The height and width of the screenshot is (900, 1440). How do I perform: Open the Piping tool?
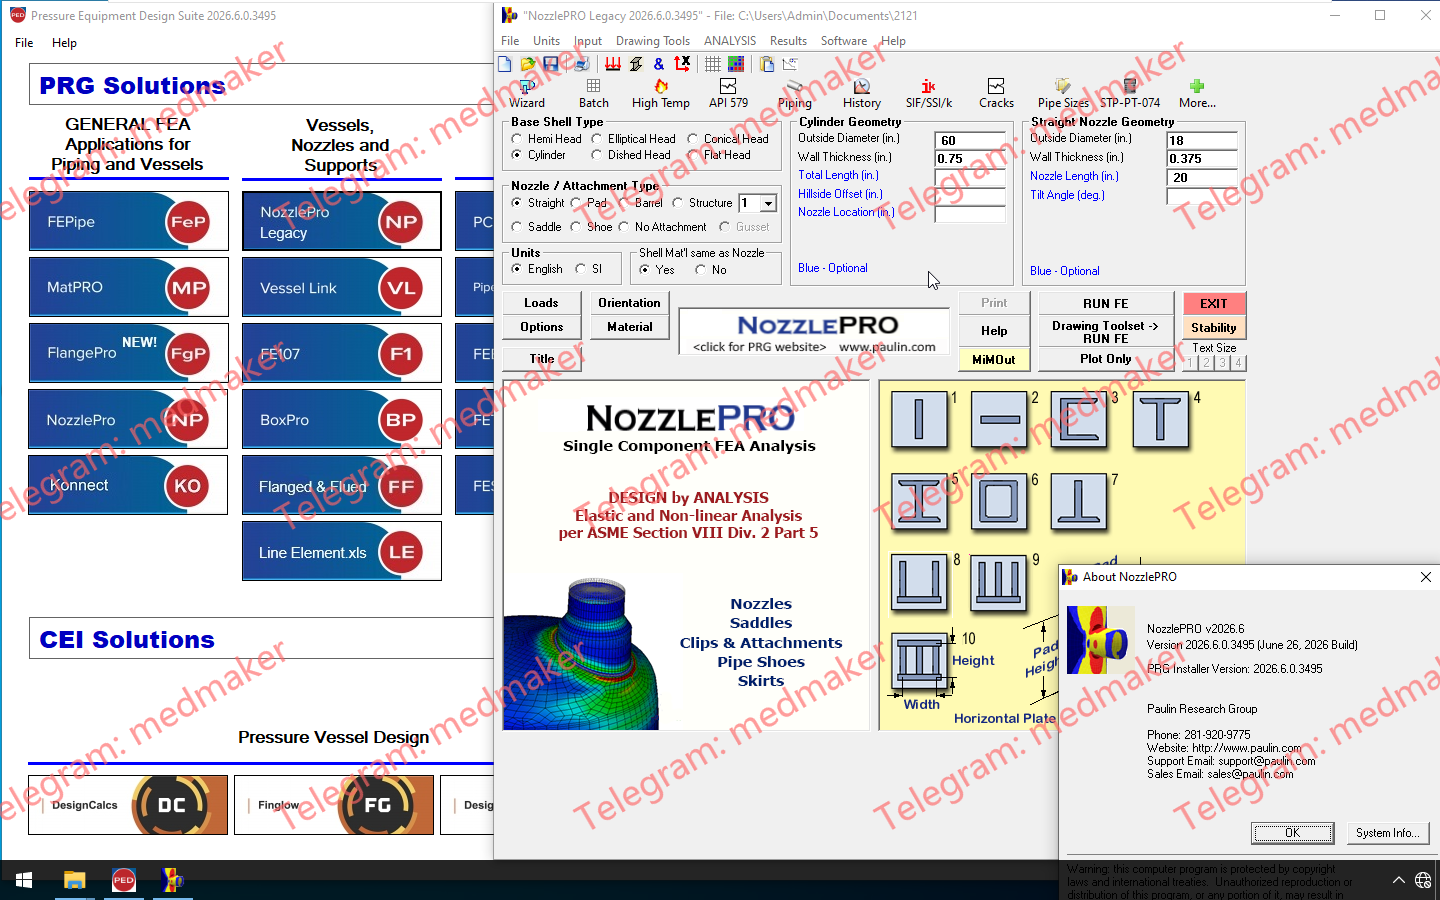pos(795,94)
